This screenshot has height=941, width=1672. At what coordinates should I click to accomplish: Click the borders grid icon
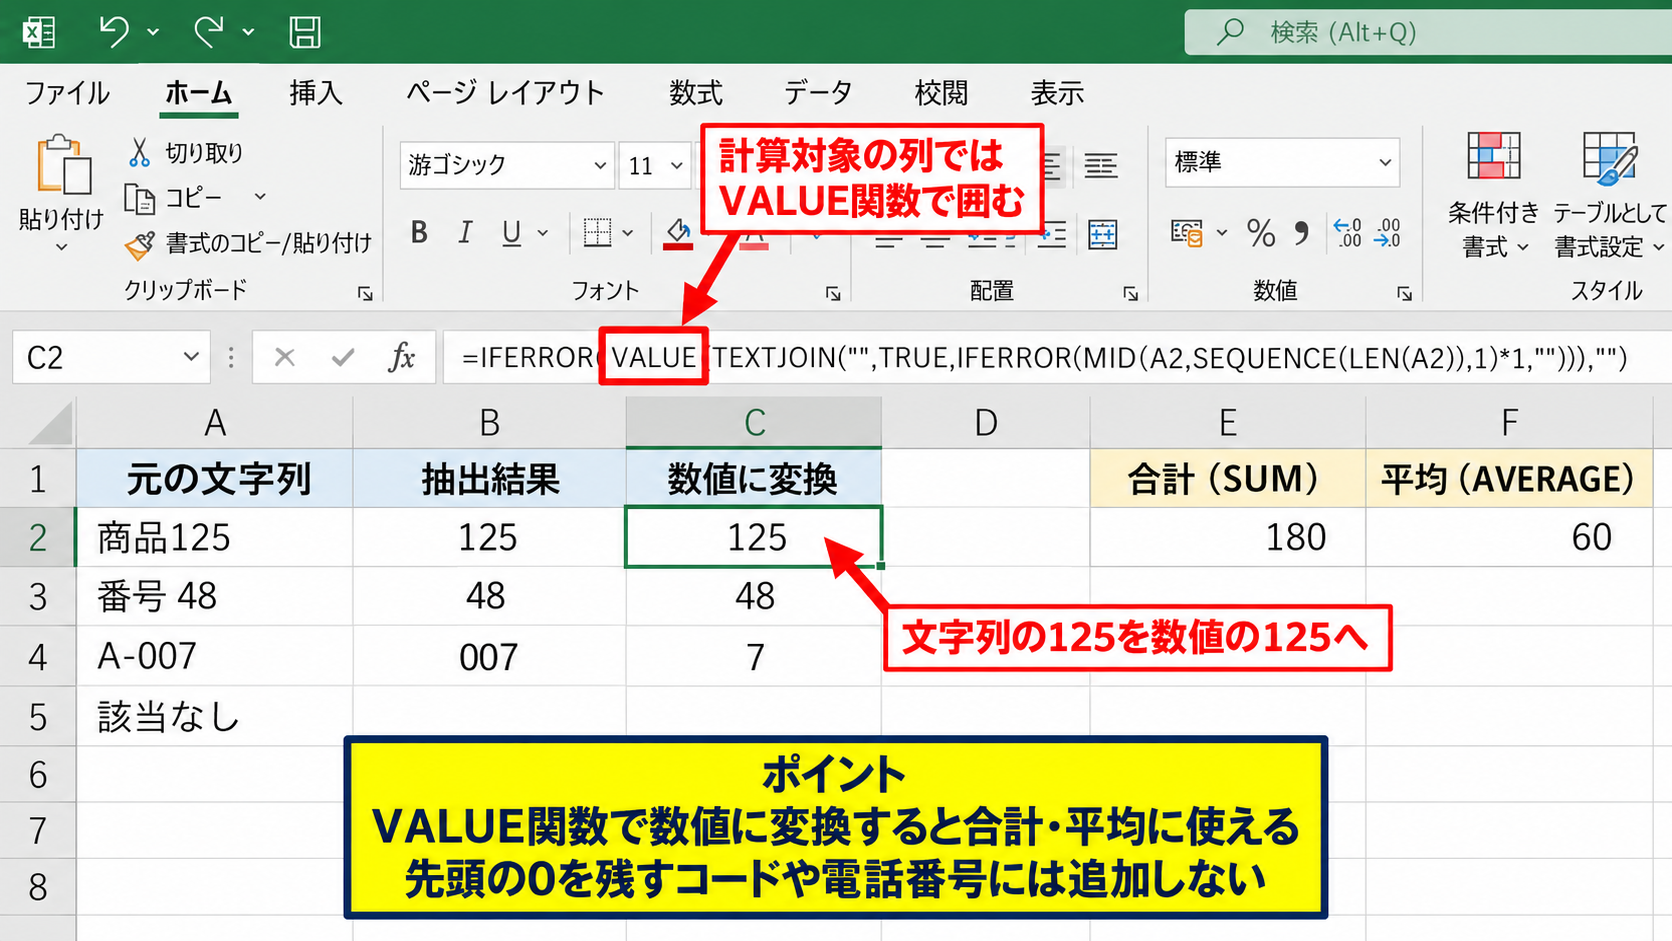click(597, 233)
